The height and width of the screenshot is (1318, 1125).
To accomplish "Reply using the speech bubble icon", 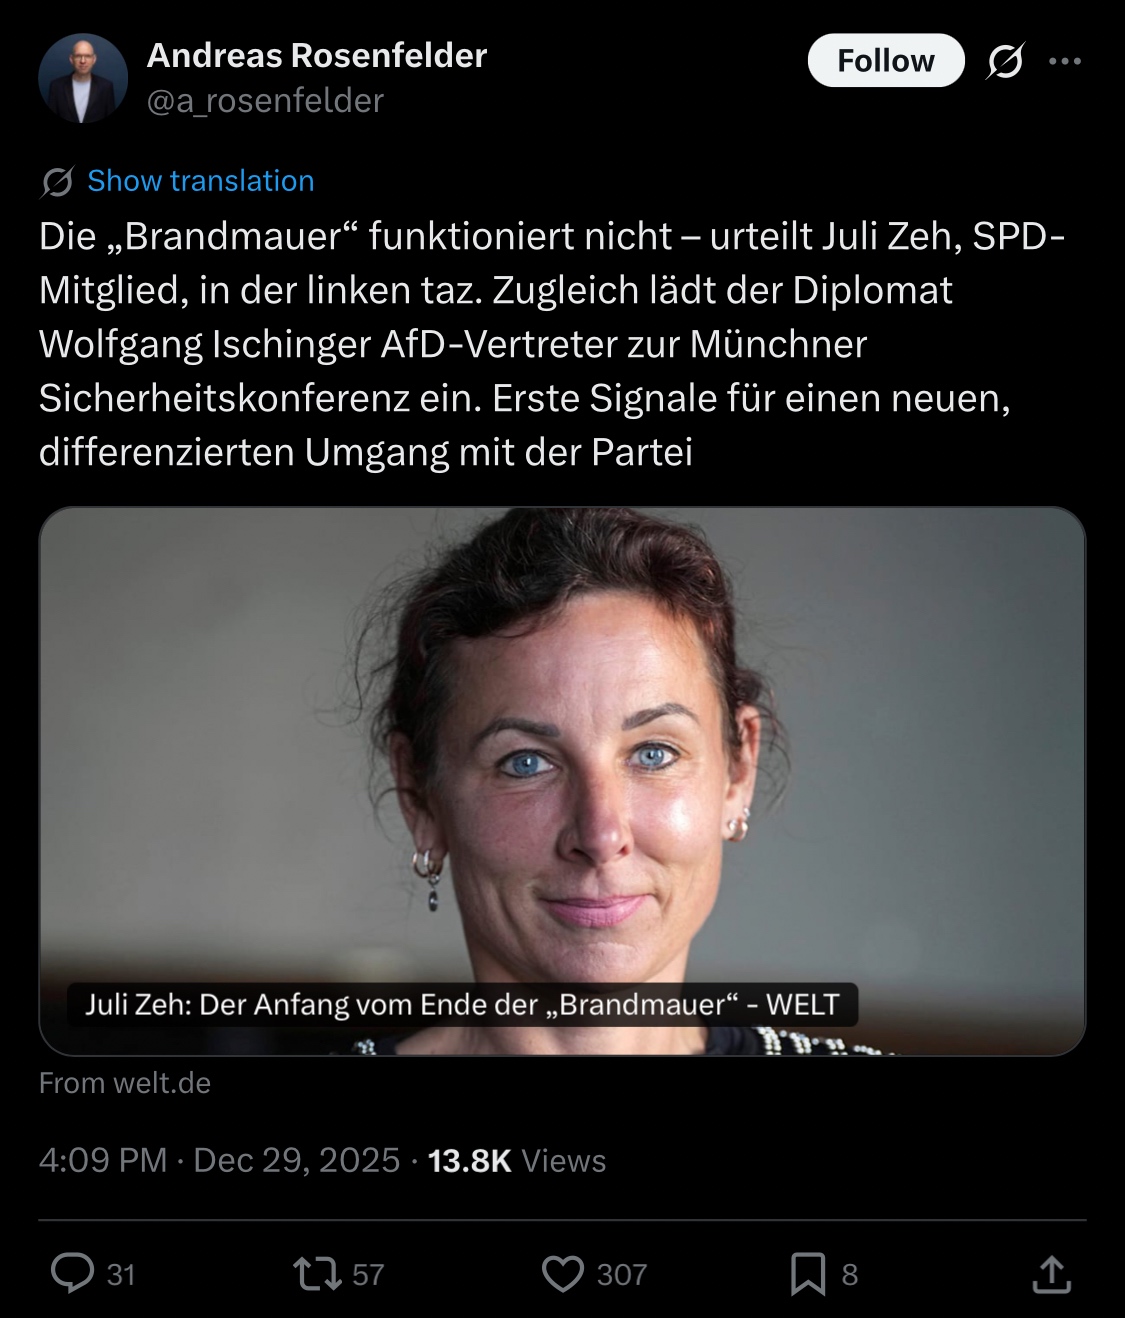I will tap(72, 1274).
